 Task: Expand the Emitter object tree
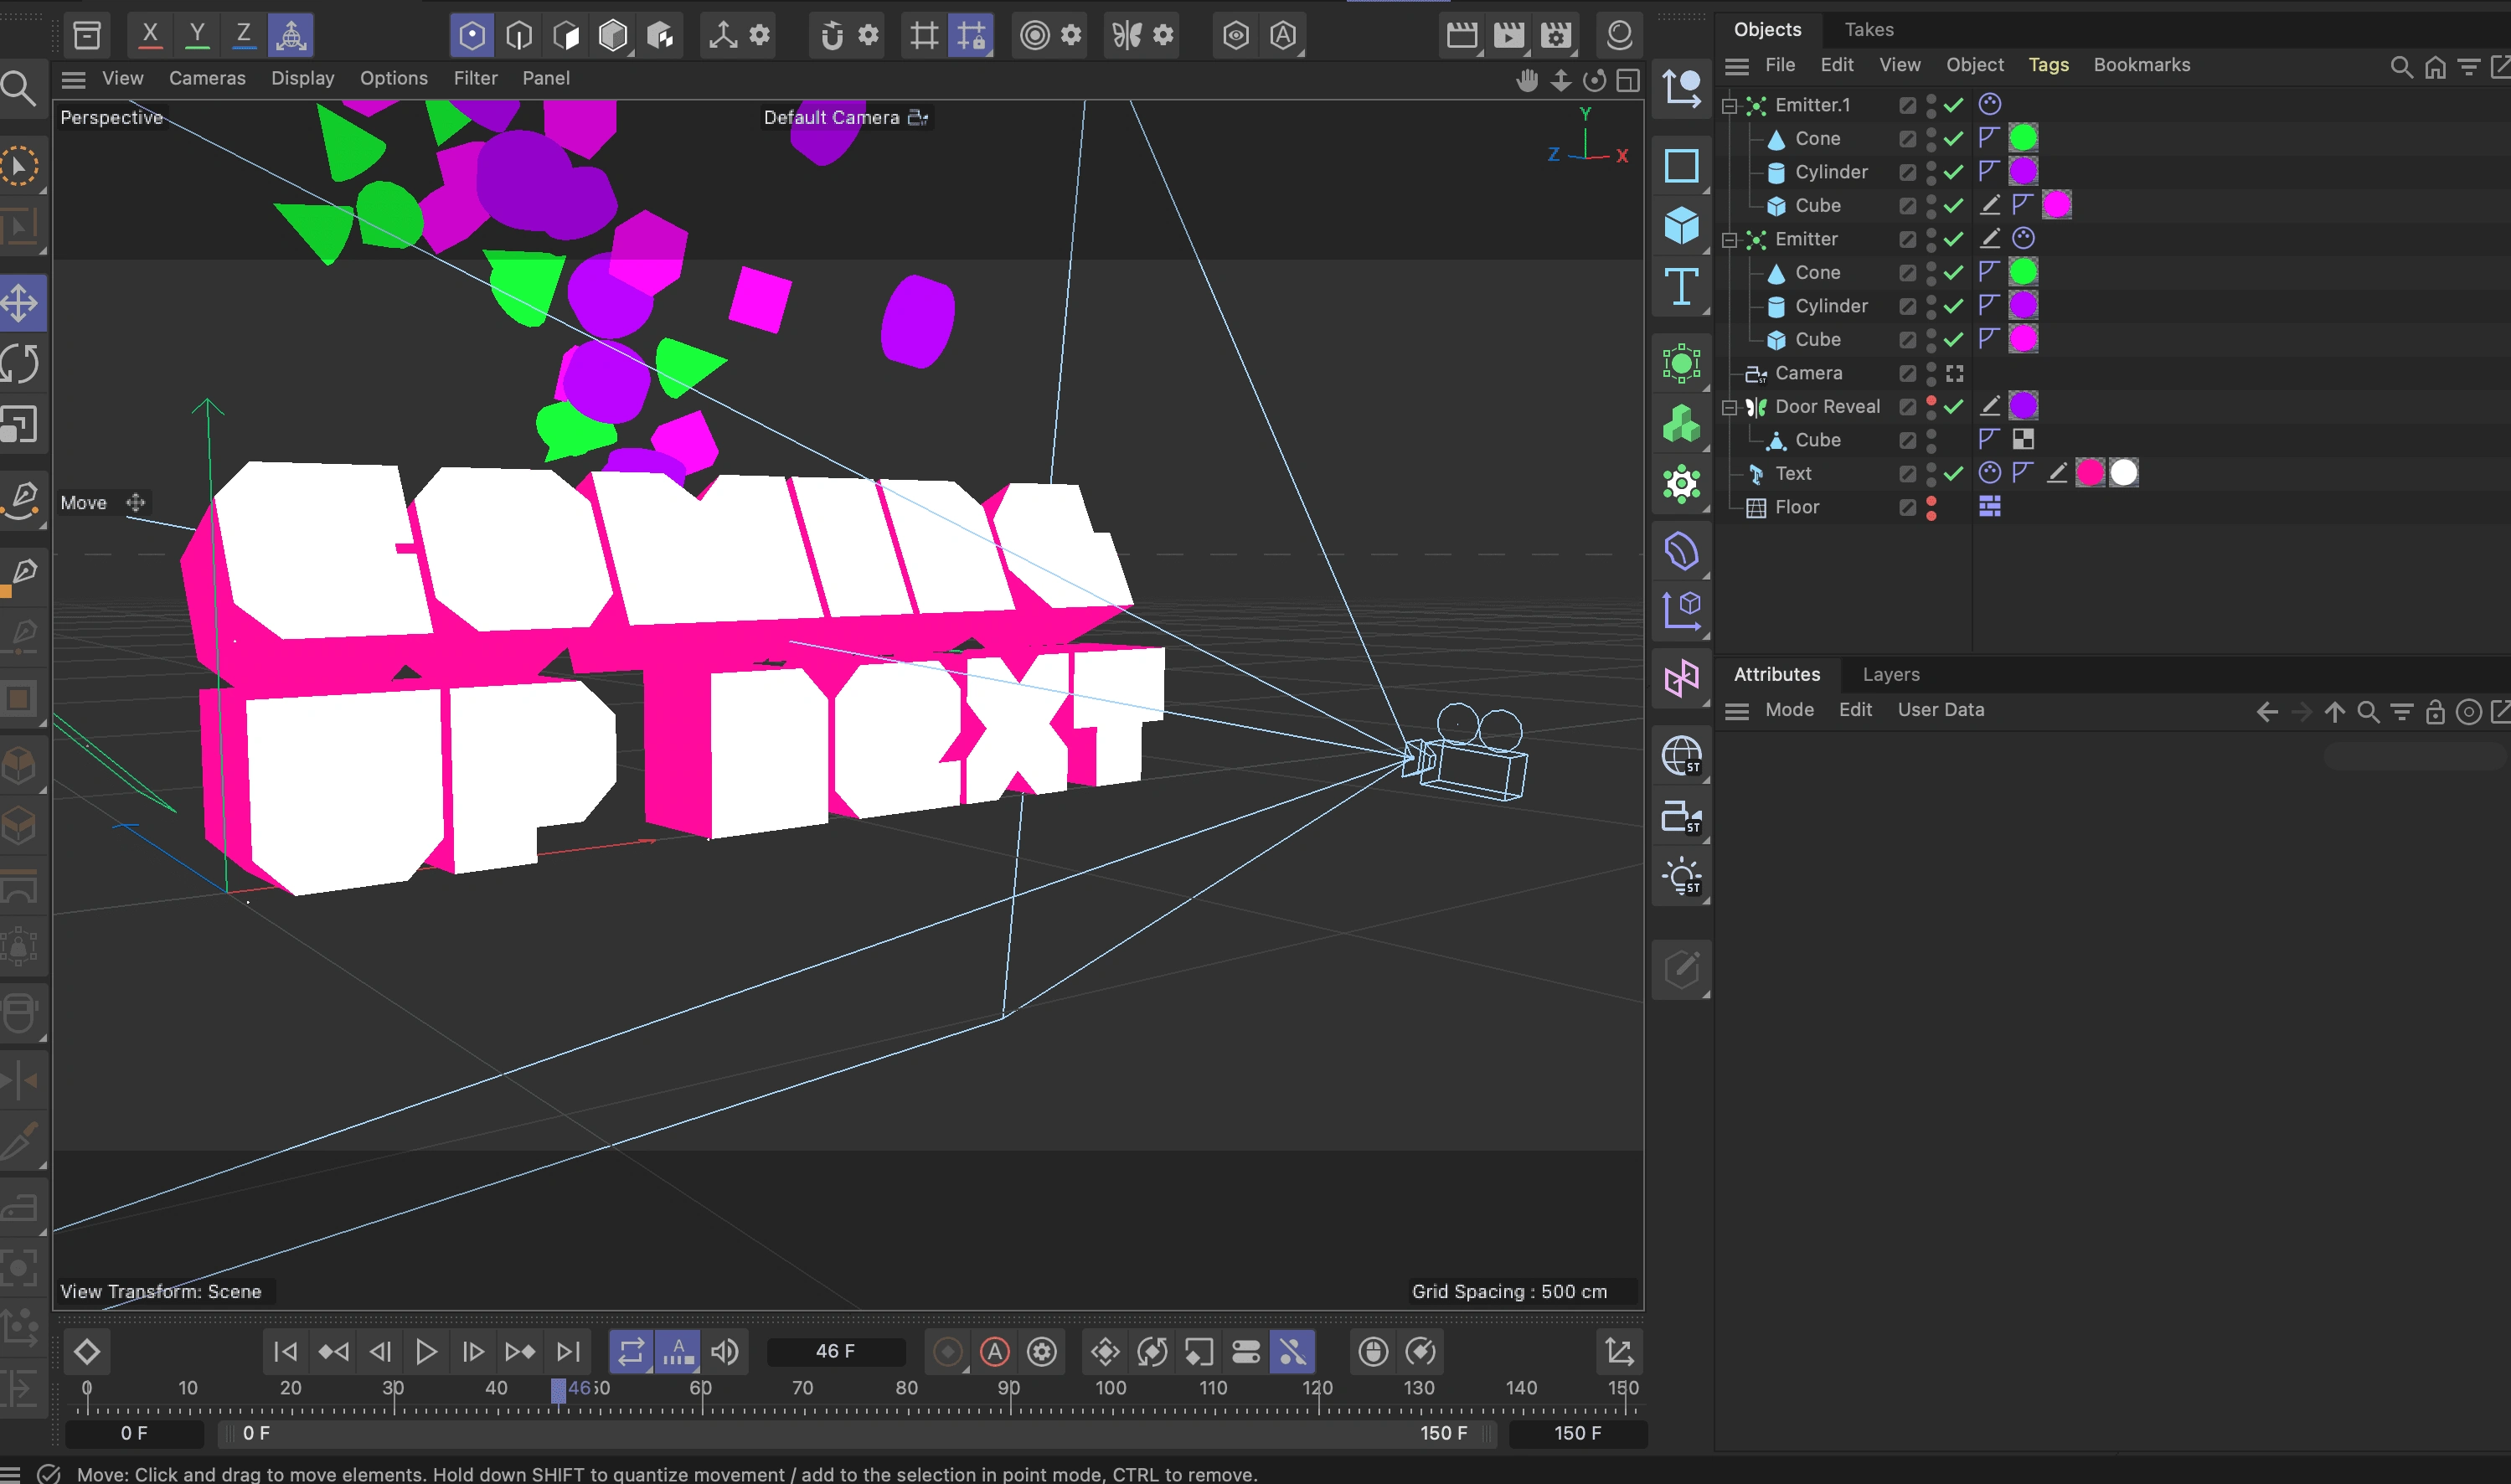1730,239
